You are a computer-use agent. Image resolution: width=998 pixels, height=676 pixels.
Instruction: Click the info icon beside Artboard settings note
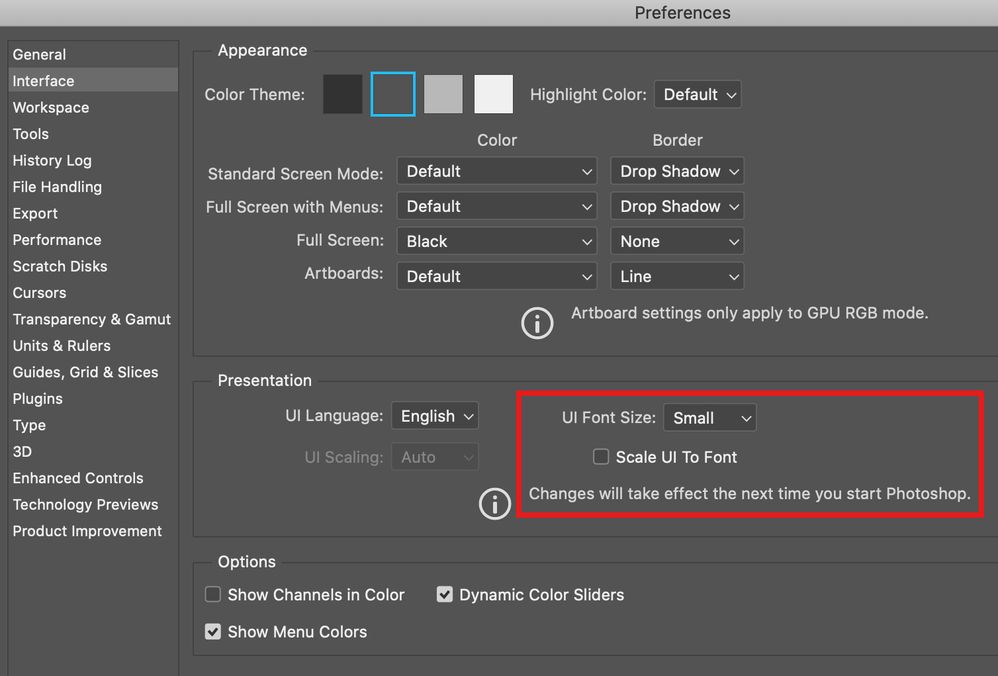click(537, 323)
